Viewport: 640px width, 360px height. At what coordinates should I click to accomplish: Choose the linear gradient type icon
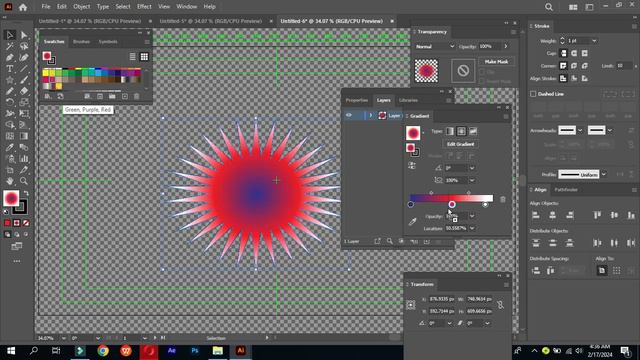pyautogui.click(x=449, y=131)
